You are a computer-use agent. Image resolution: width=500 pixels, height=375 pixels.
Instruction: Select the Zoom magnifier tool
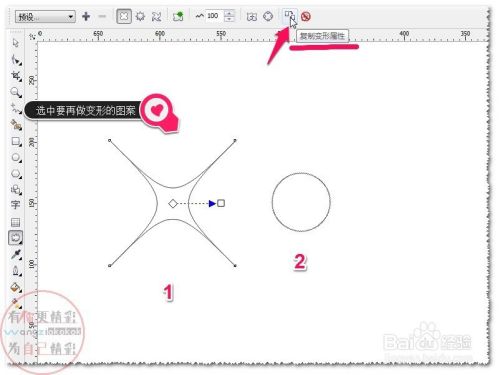[x=16, y=92]
